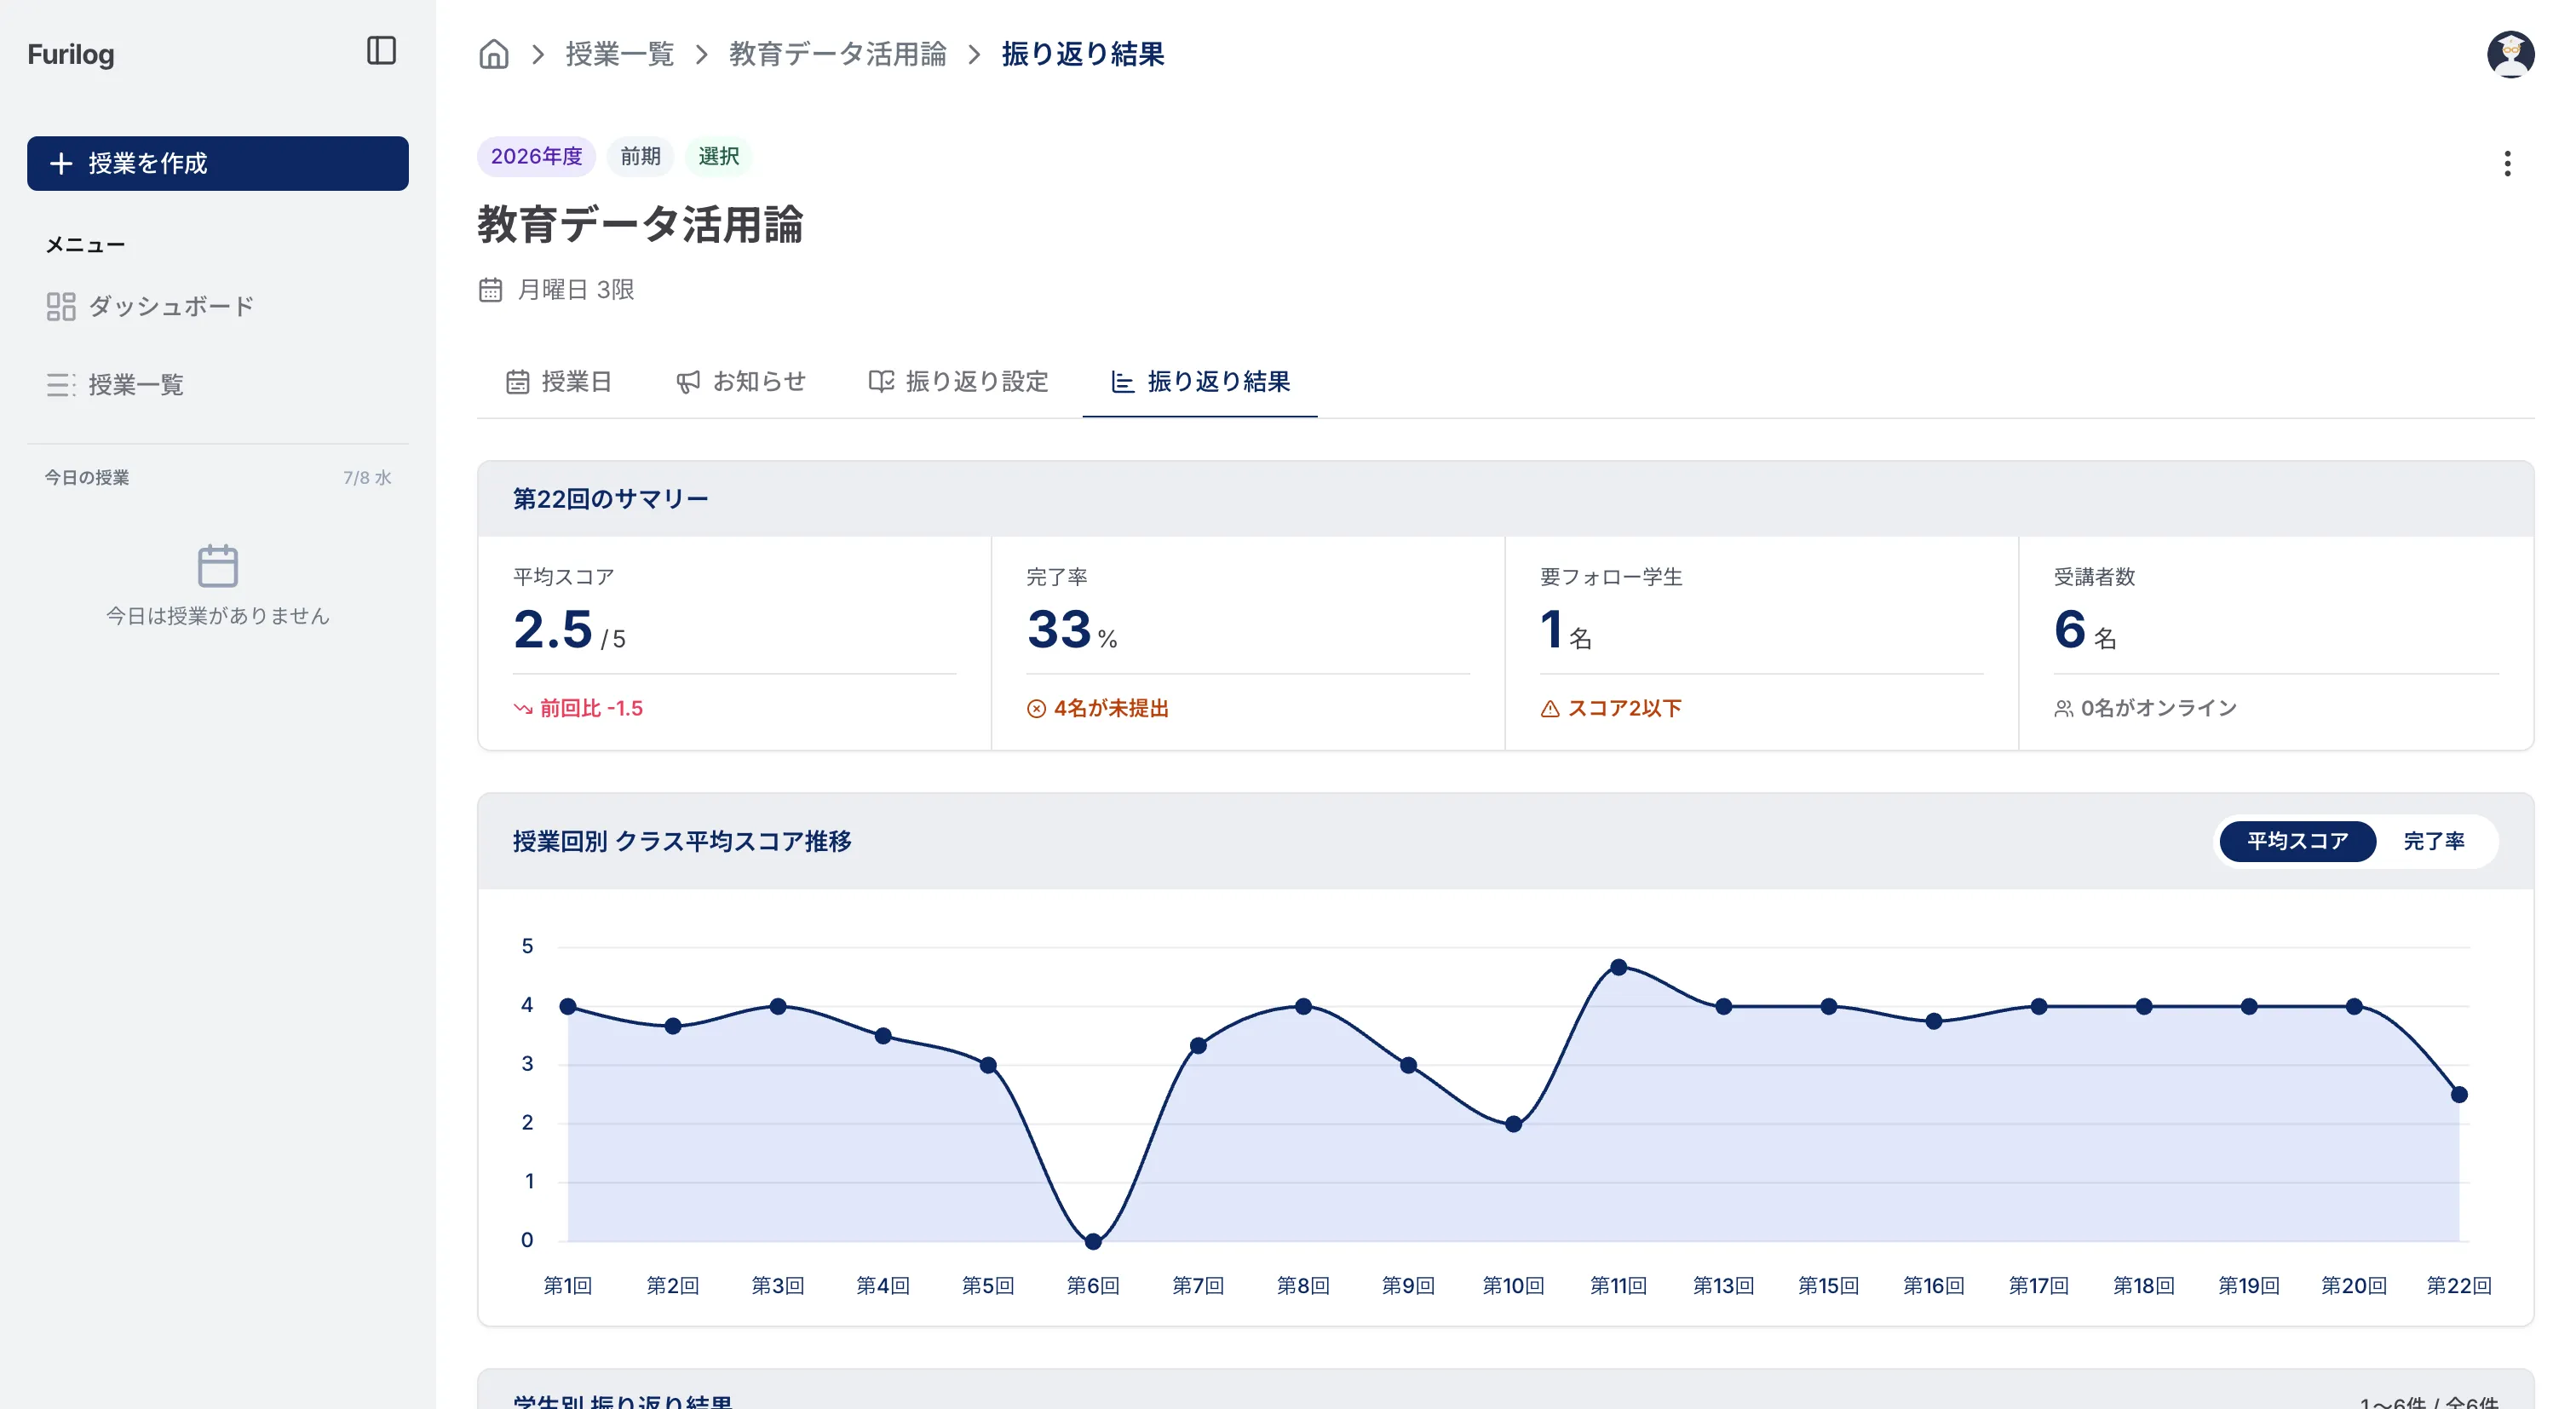This screenshot has width=2576, height=1409.
Task: Switch chart to 平均スコア view
Action: pos(2297,842)
